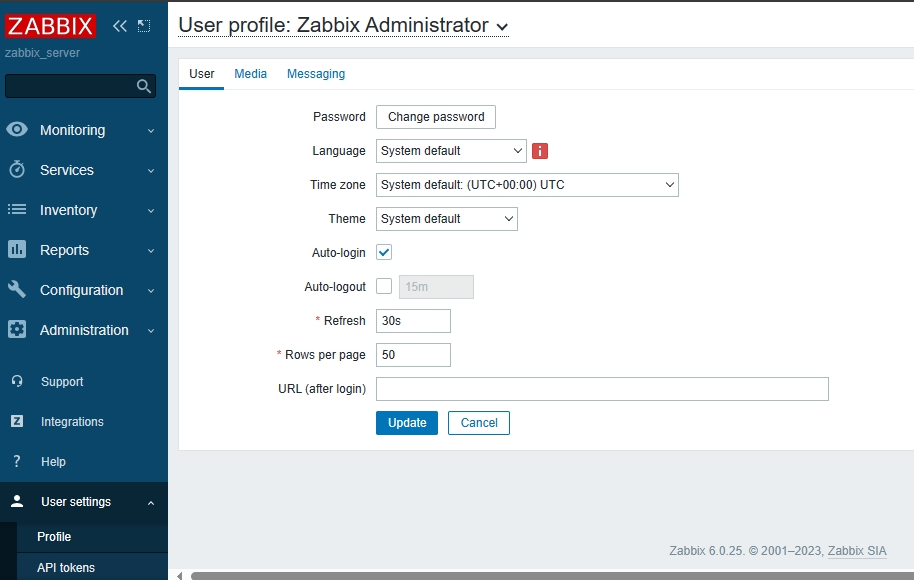Open Monitoring via the eye icon
914x580 pixels.
coord(17,130)
